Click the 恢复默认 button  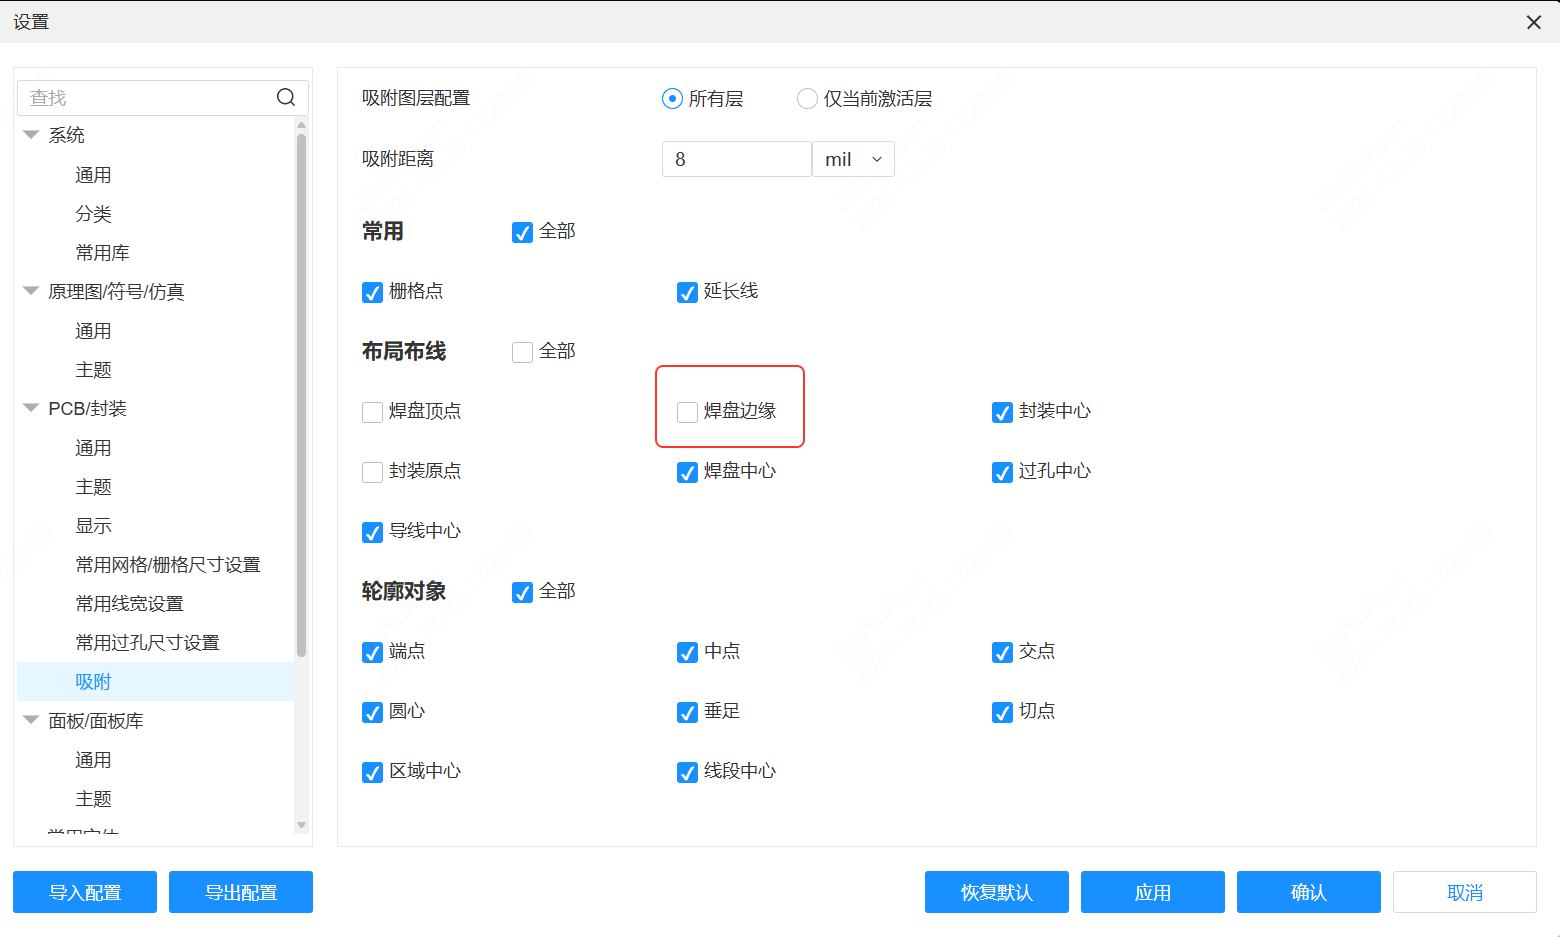tap(996, 891)
